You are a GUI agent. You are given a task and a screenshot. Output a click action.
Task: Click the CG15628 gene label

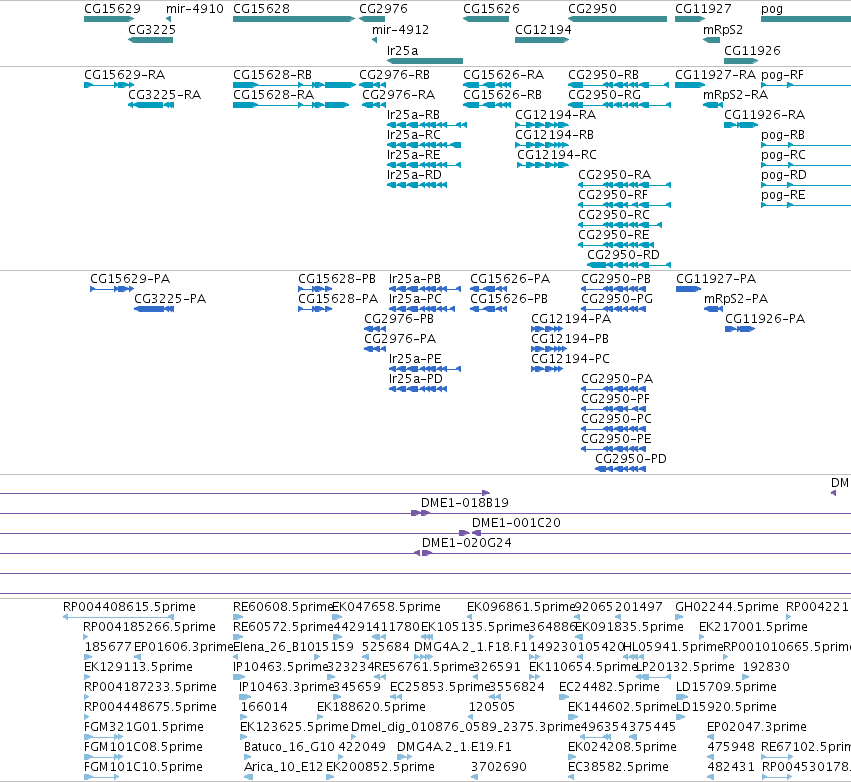click(262, 9)
